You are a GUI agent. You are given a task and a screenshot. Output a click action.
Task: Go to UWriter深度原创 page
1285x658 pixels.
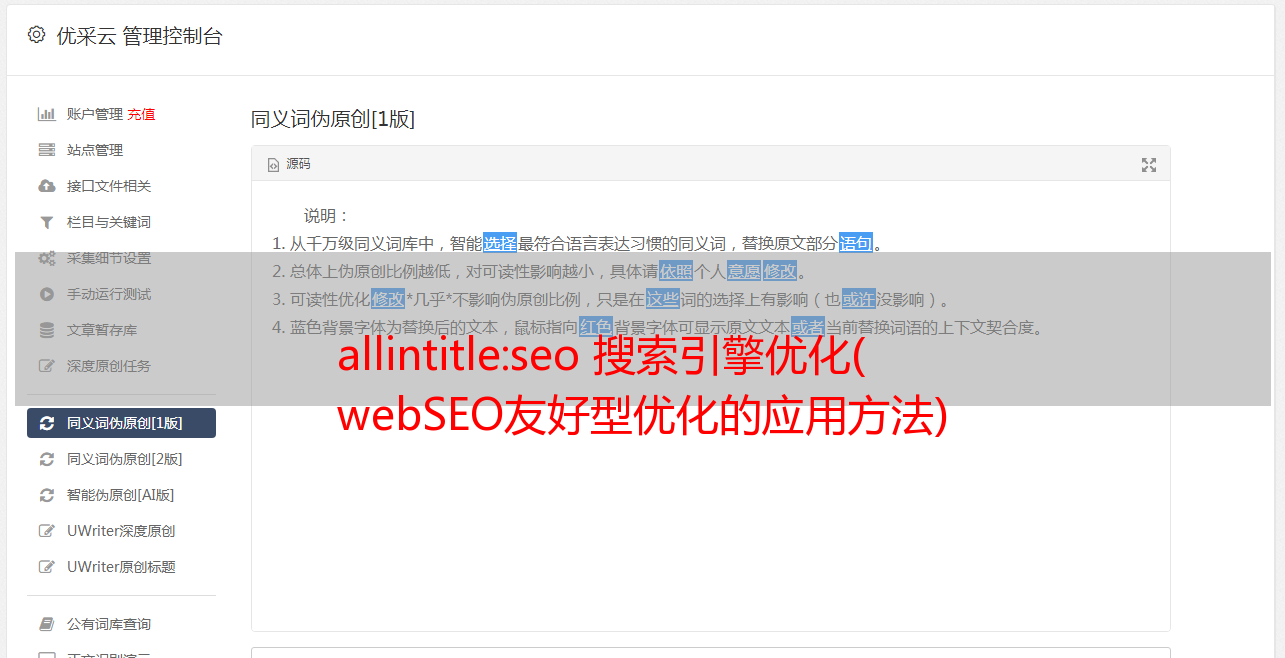(121, 531)
